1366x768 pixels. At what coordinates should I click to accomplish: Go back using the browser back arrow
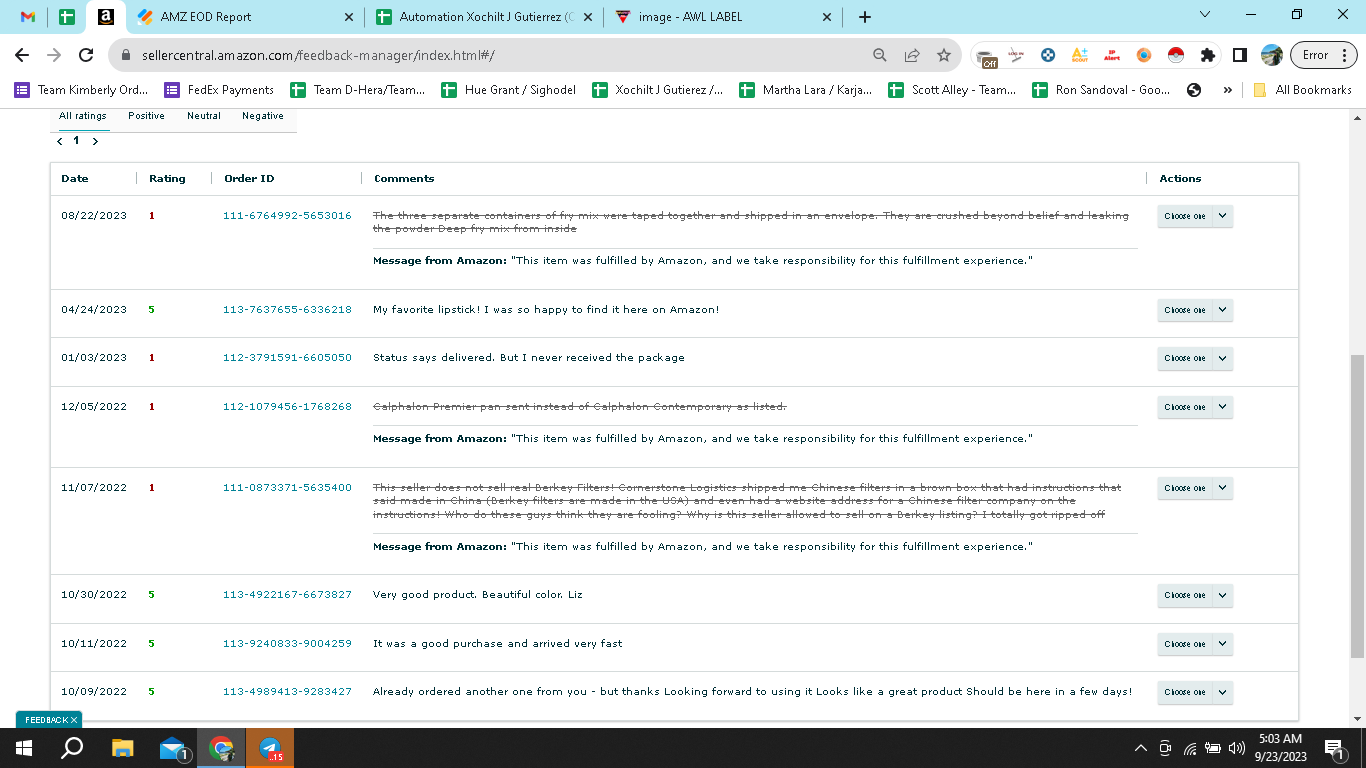tap(23, 55)
